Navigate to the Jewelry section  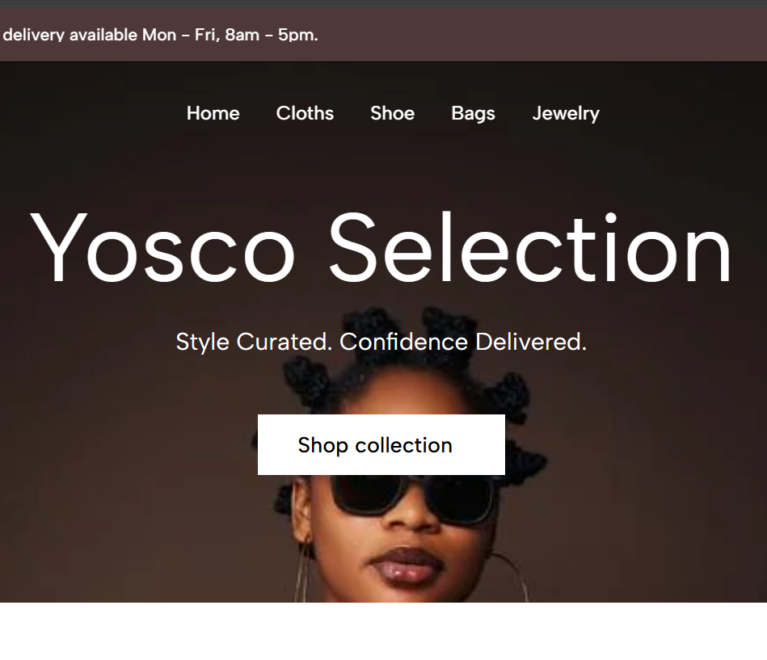click(565, 113)
